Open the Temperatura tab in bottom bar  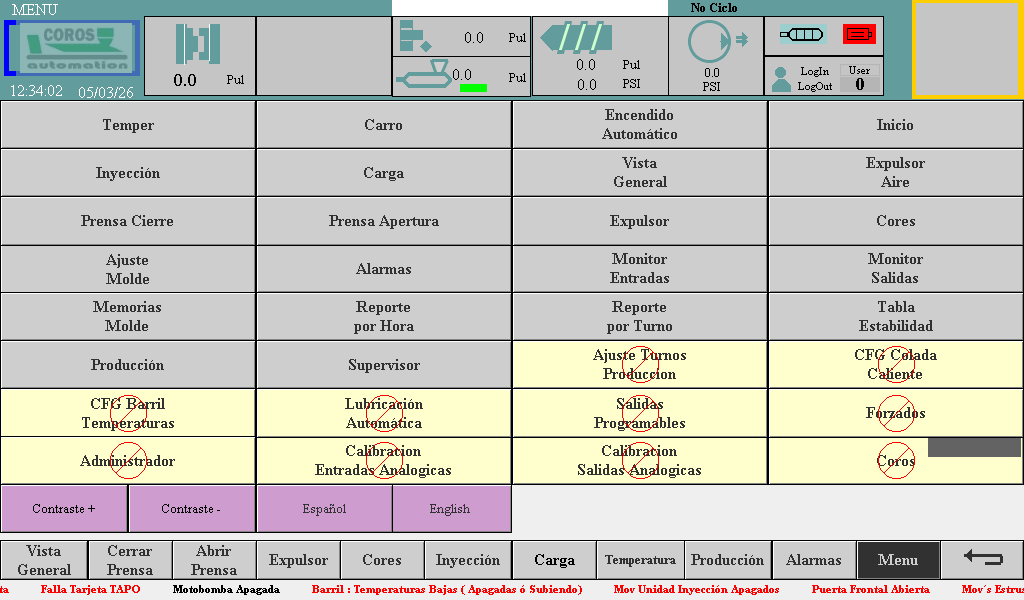(640, 560)
